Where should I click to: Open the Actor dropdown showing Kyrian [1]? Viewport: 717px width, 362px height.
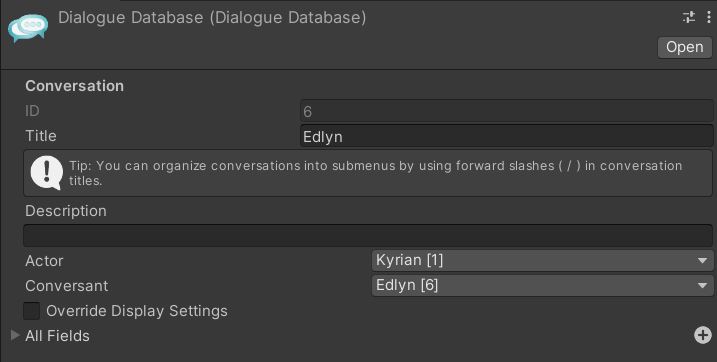tap(542, 261)
